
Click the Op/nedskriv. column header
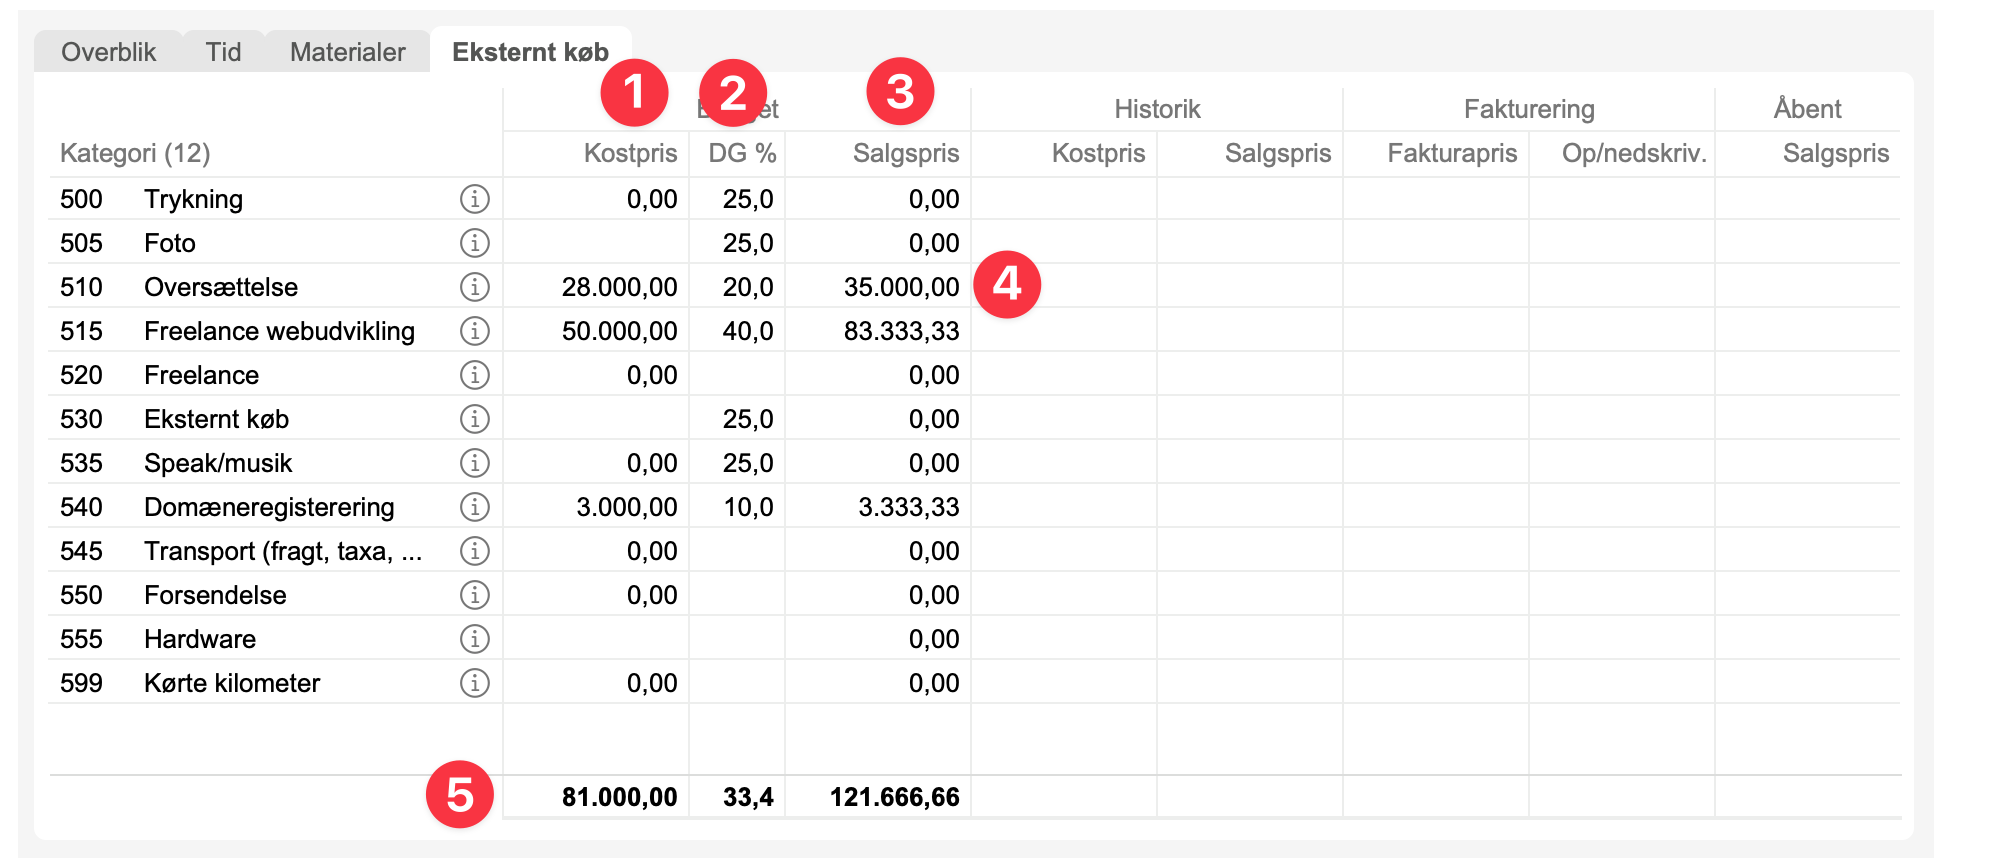pos(1633,153)
